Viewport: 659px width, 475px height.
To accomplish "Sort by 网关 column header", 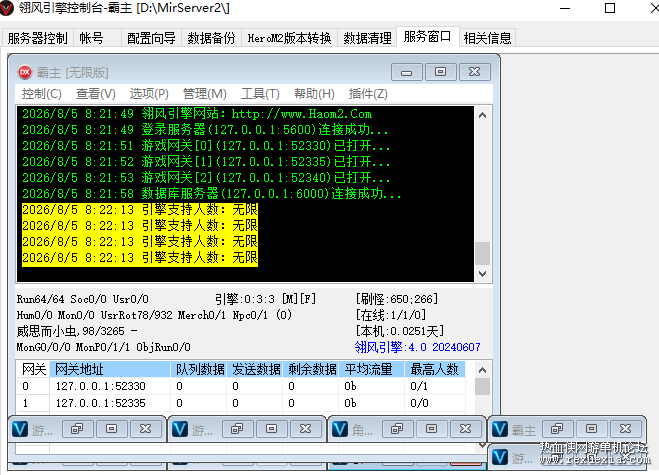I will click(x=34, y=369).
